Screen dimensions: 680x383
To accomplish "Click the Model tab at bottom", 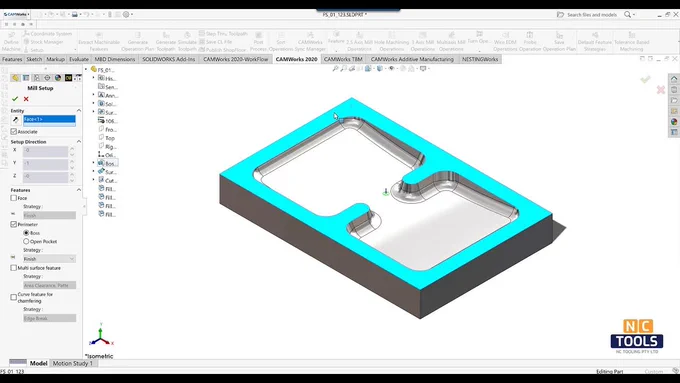I will point(38,363).
